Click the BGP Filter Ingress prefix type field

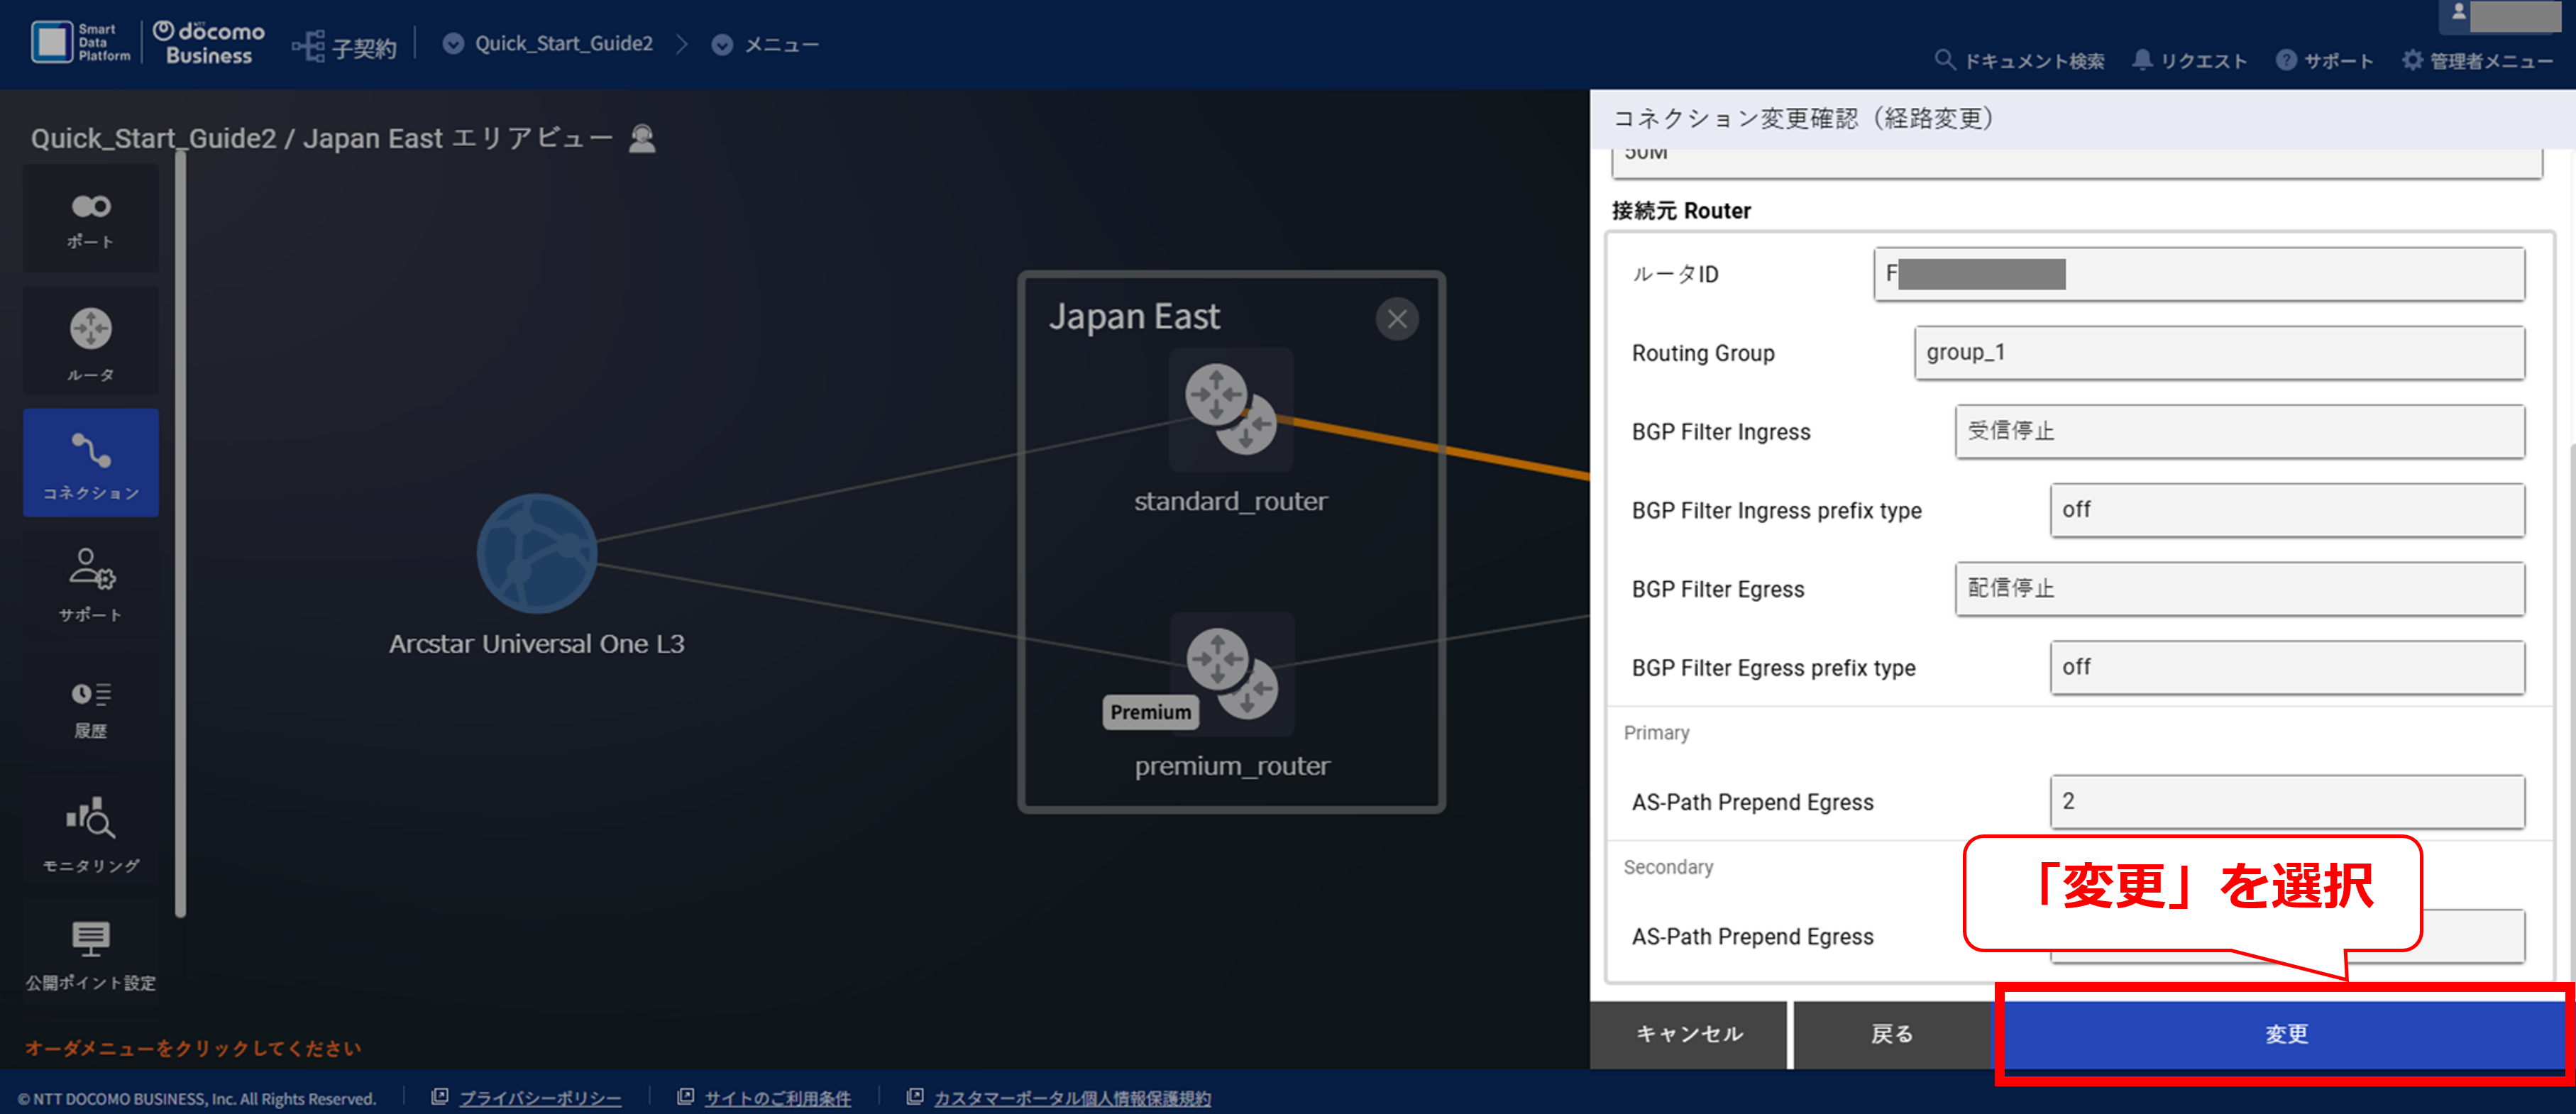click(x=2287, y=510)
